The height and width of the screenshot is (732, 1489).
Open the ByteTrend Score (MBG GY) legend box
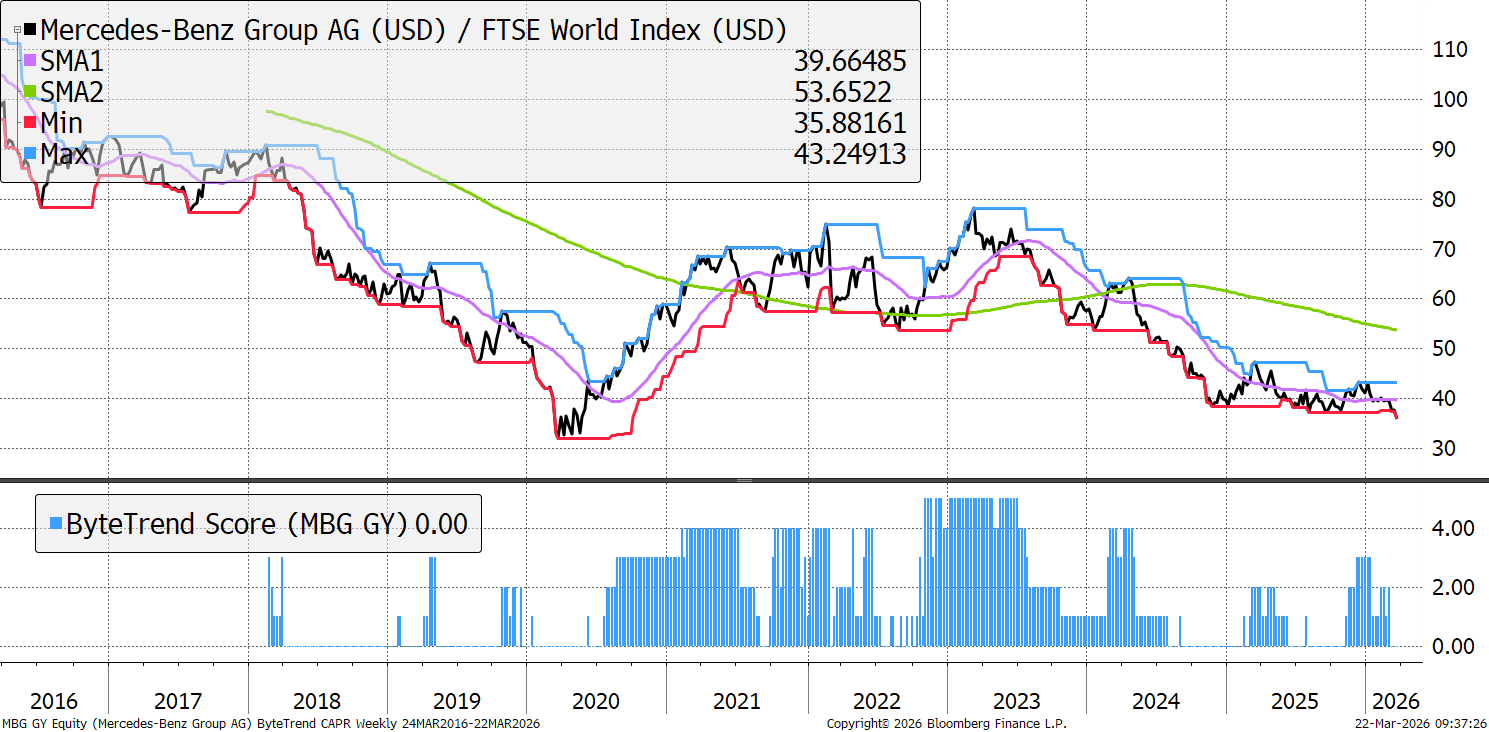coord(258,523)
